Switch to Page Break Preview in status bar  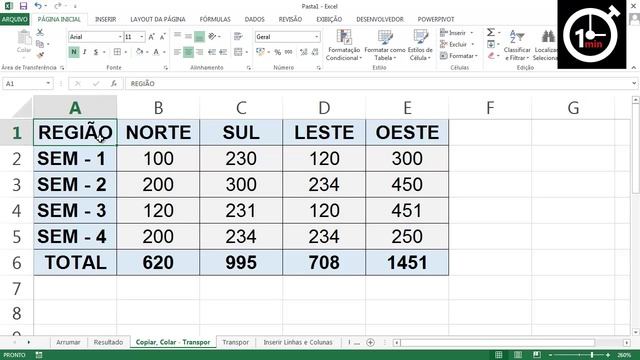pos(537,355)
